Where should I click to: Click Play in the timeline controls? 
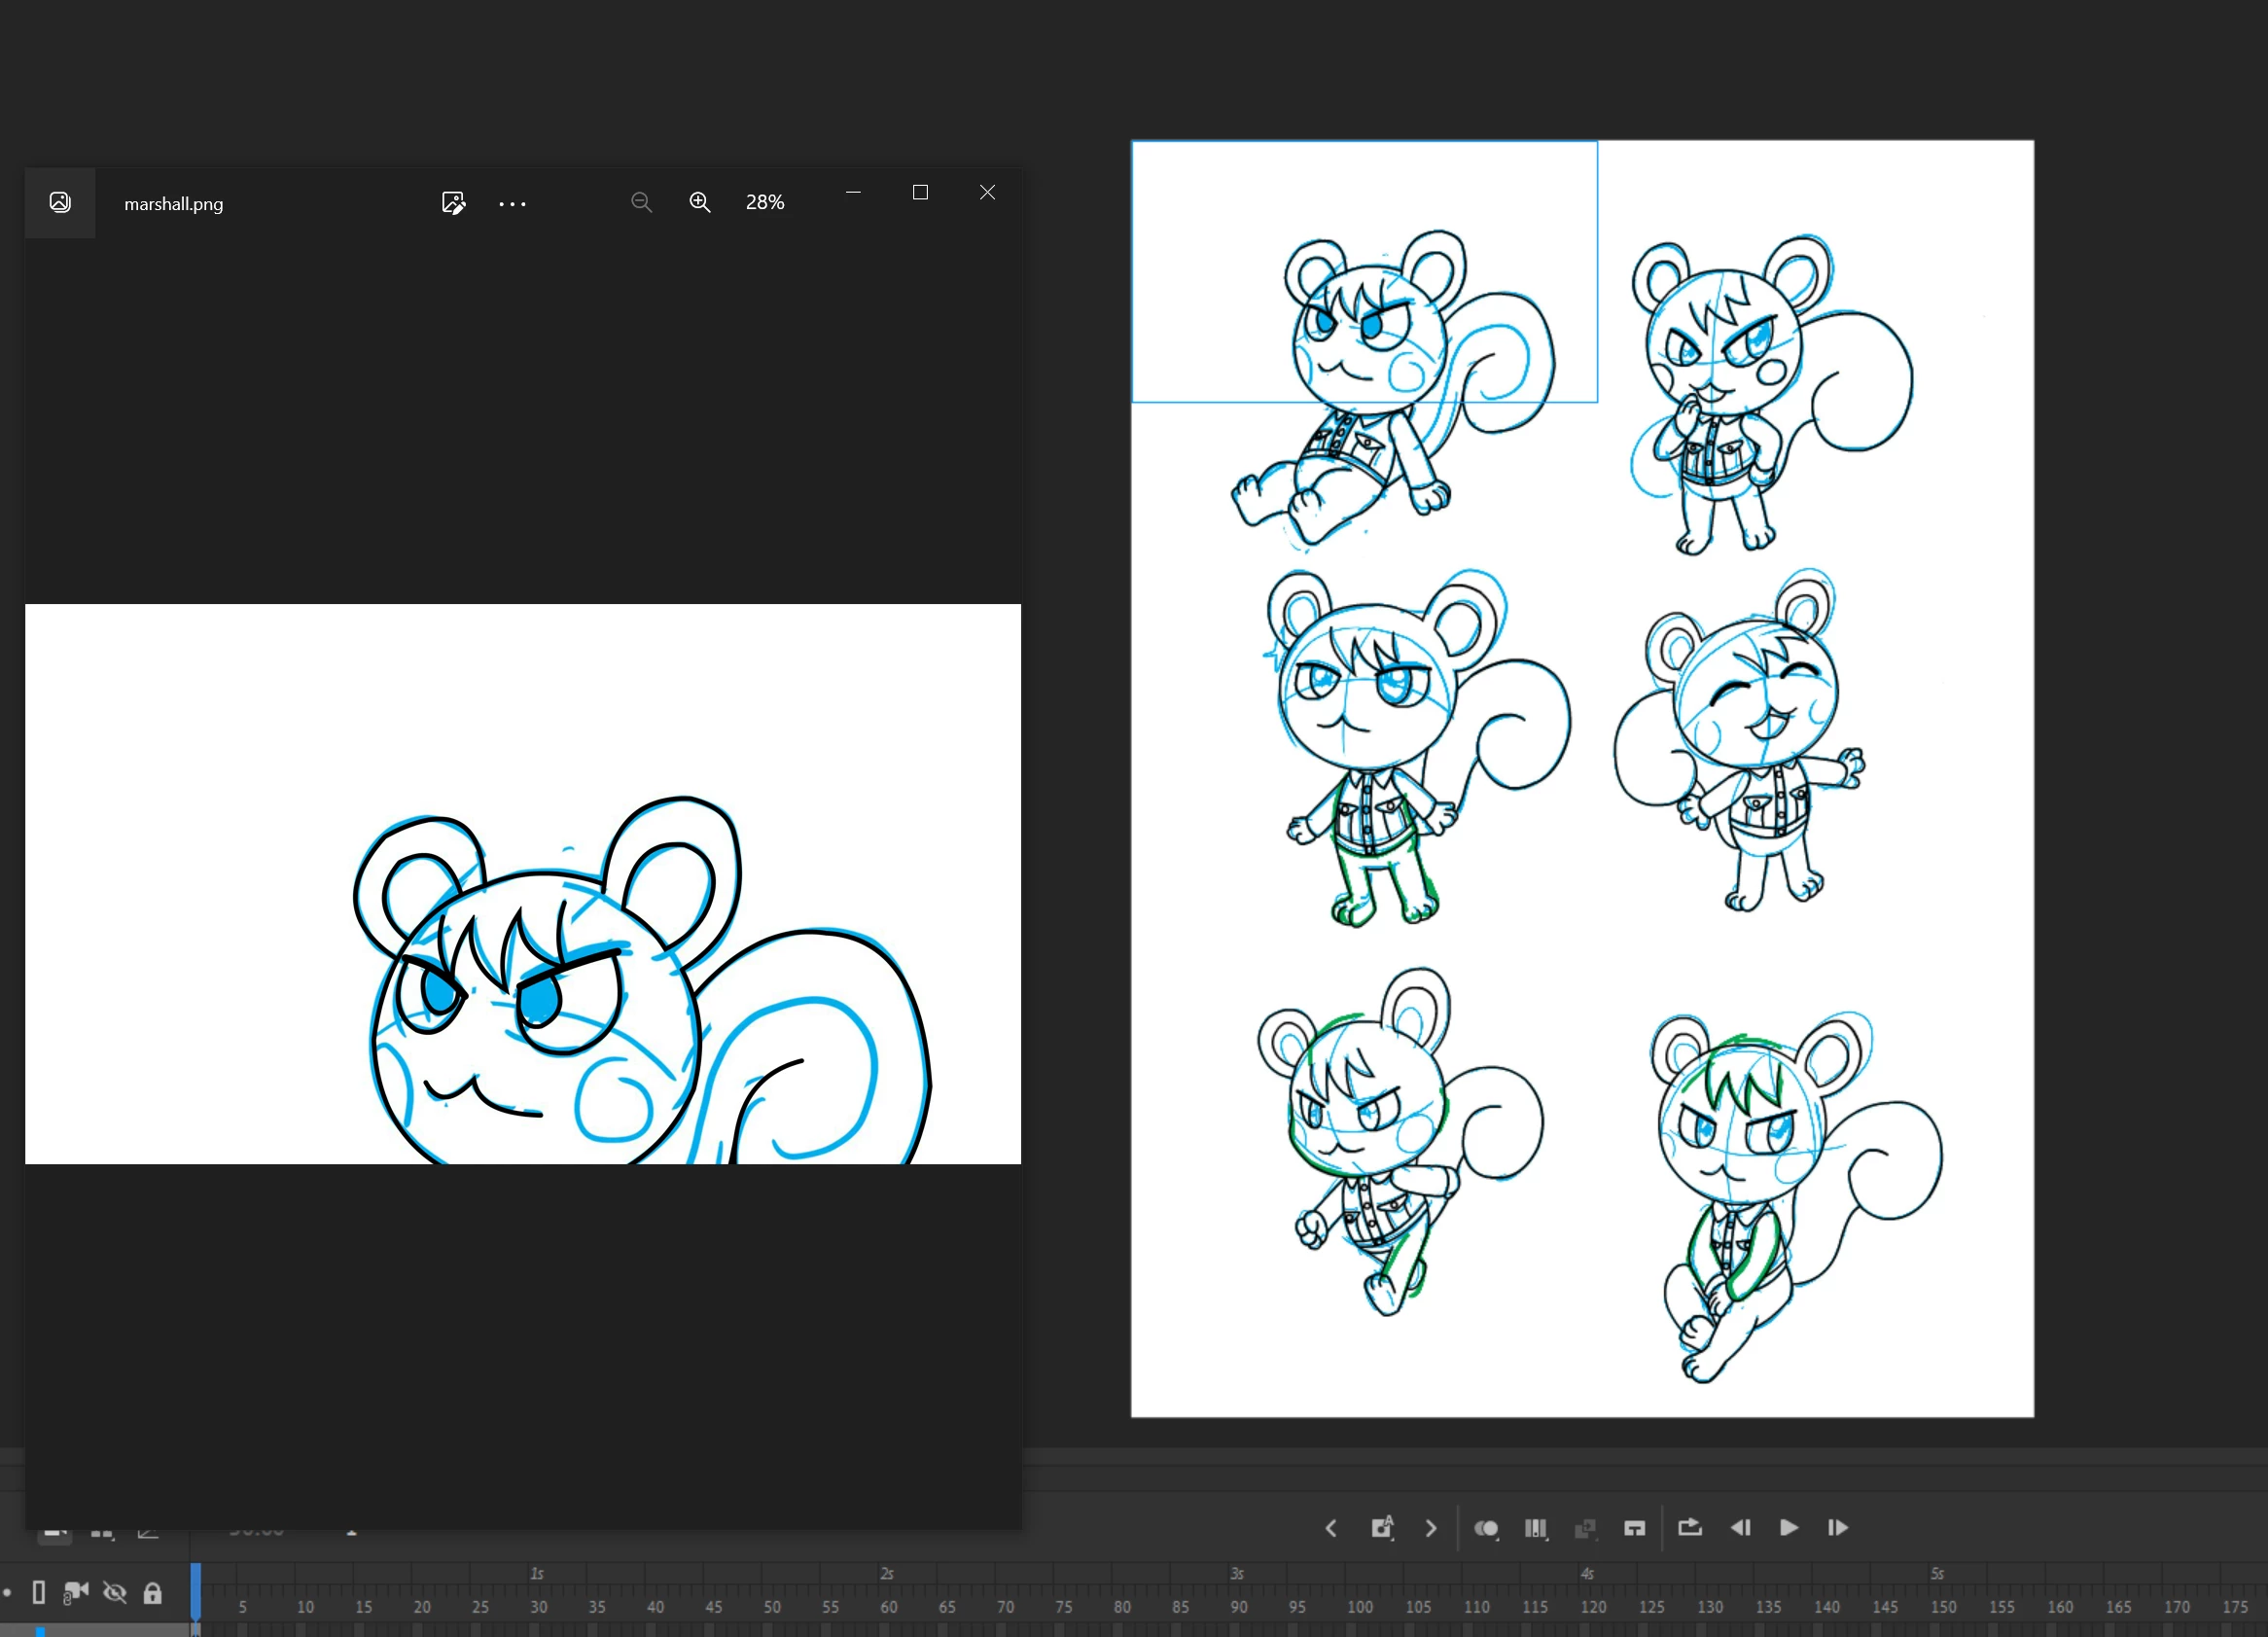pyautogui.click(x=1789, y=1527)
